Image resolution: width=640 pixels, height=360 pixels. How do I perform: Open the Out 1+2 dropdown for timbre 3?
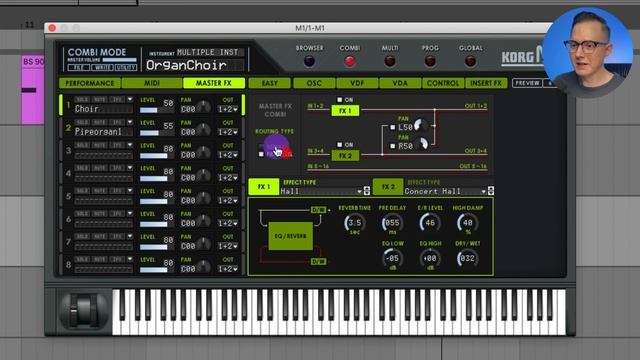tap(228, 155)
